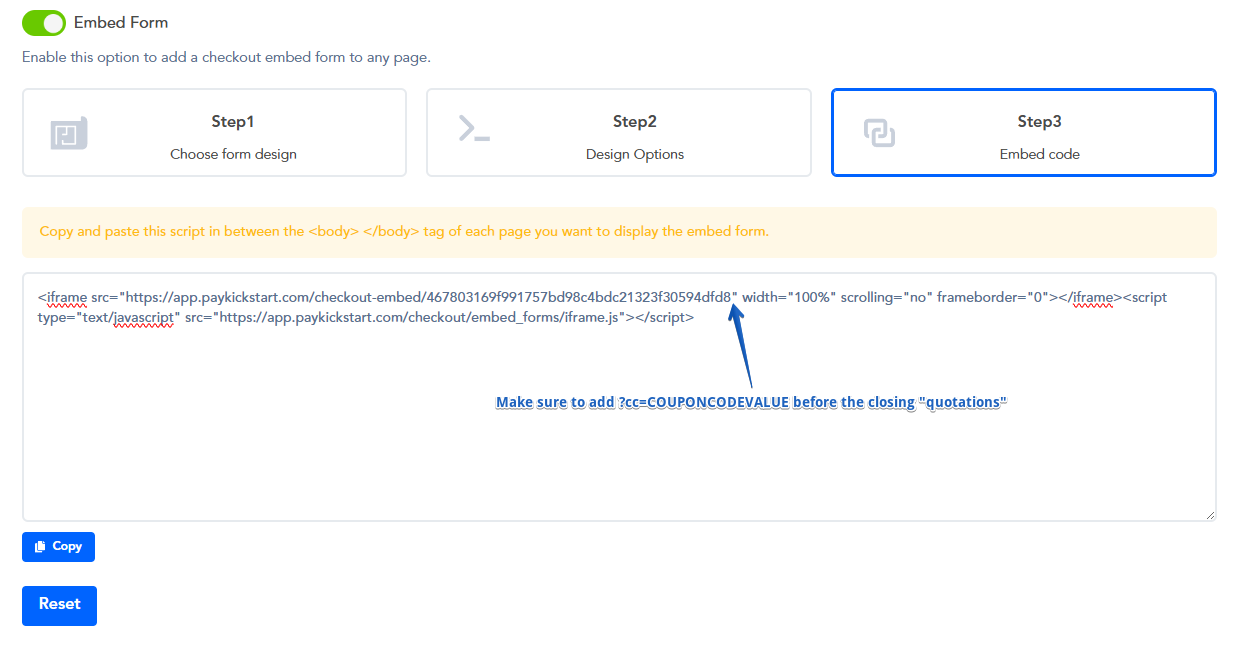Click inside the embed code textarea

[619, 397]
